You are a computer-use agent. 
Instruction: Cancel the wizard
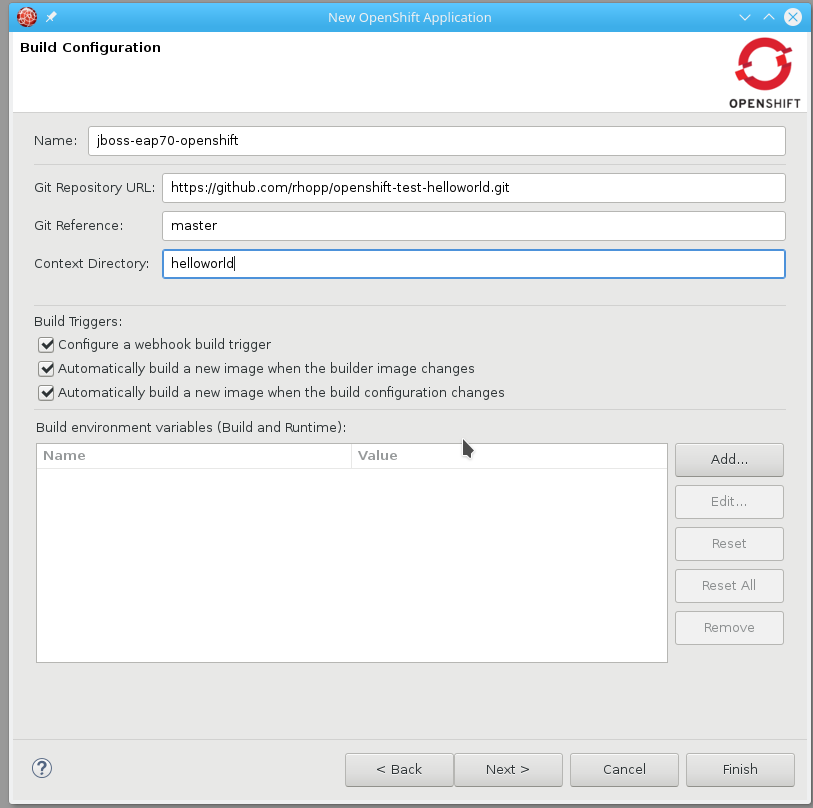624,770
